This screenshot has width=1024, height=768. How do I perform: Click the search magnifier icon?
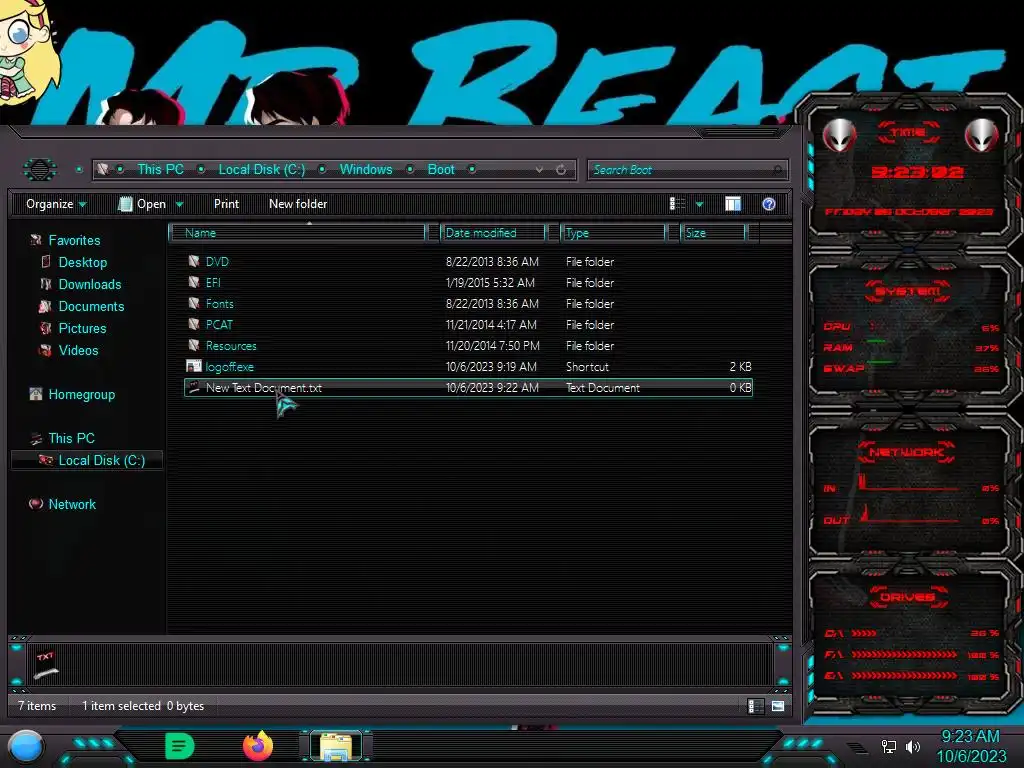click(777, 170)
